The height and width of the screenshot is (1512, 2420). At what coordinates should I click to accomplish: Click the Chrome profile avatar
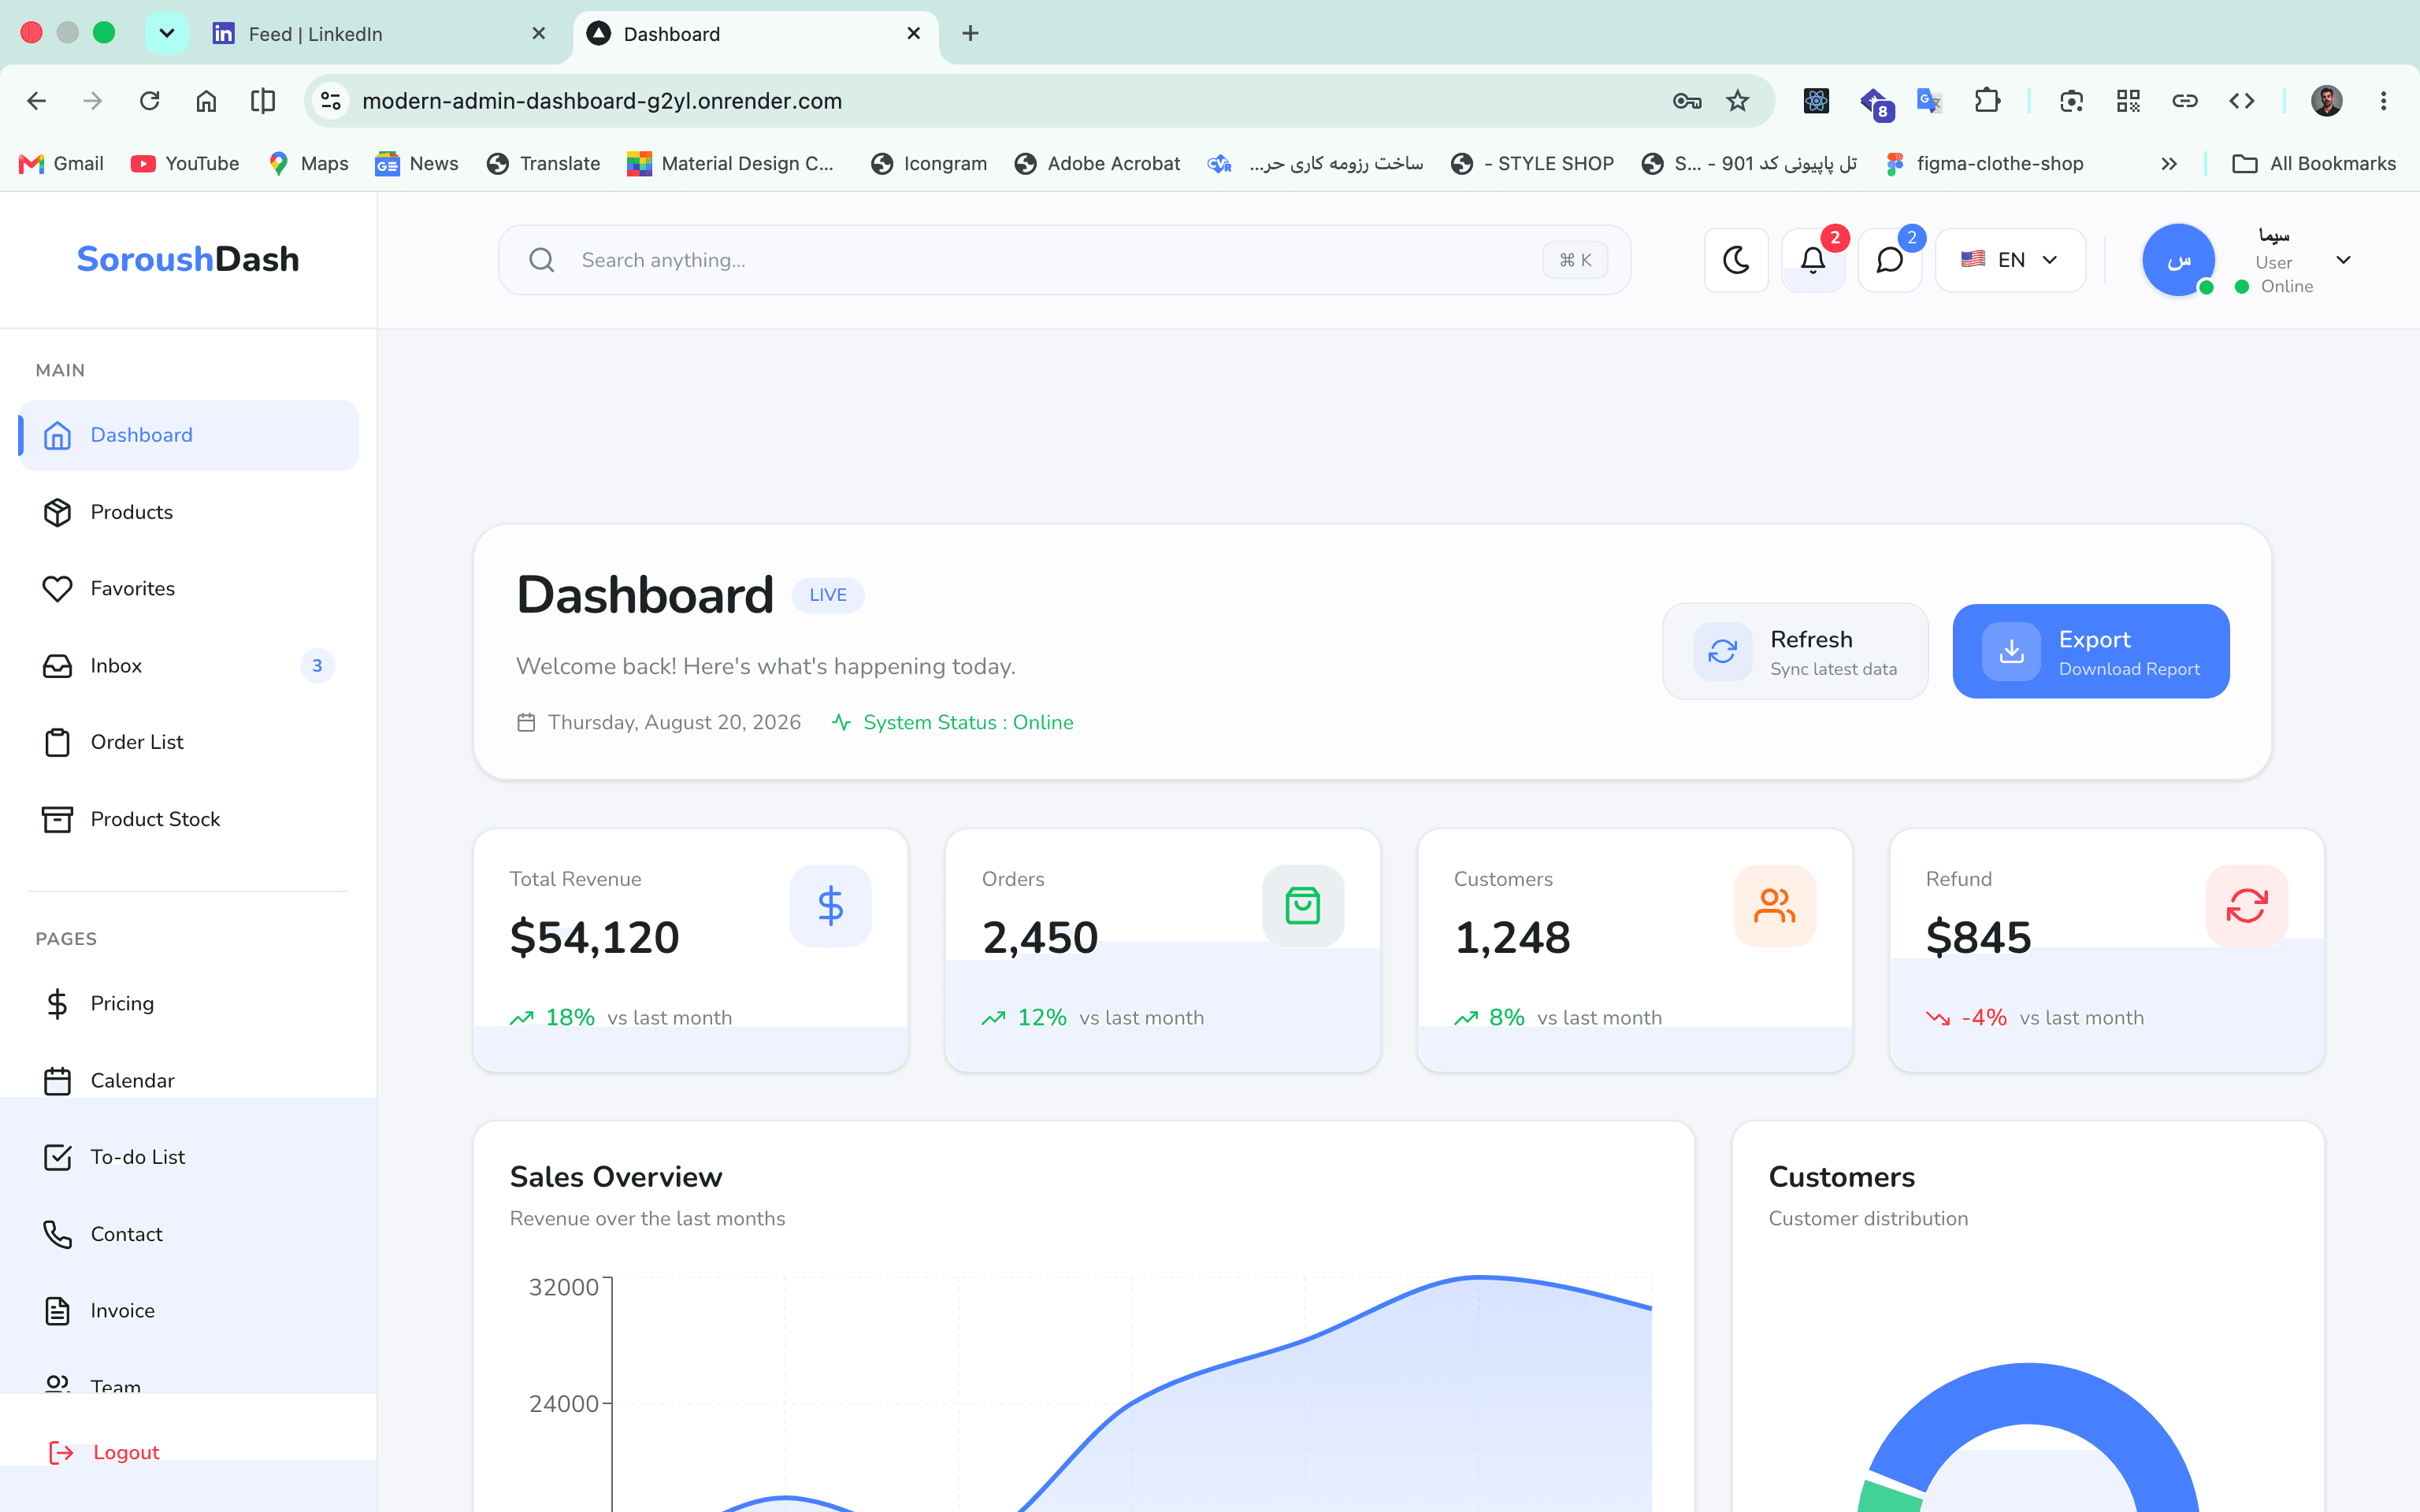tap(2327, 101)
